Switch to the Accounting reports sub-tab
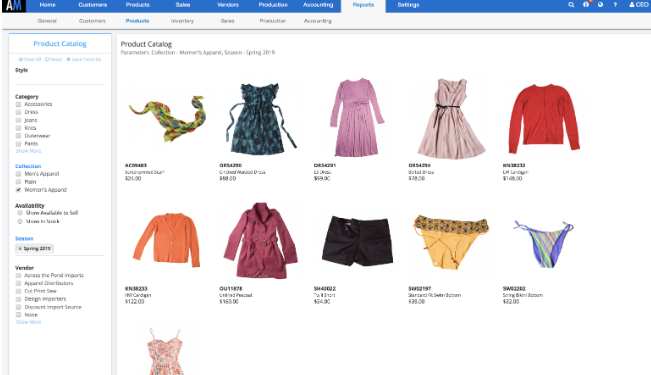This screenshot has height=375, width=651. tap(318, 21)
